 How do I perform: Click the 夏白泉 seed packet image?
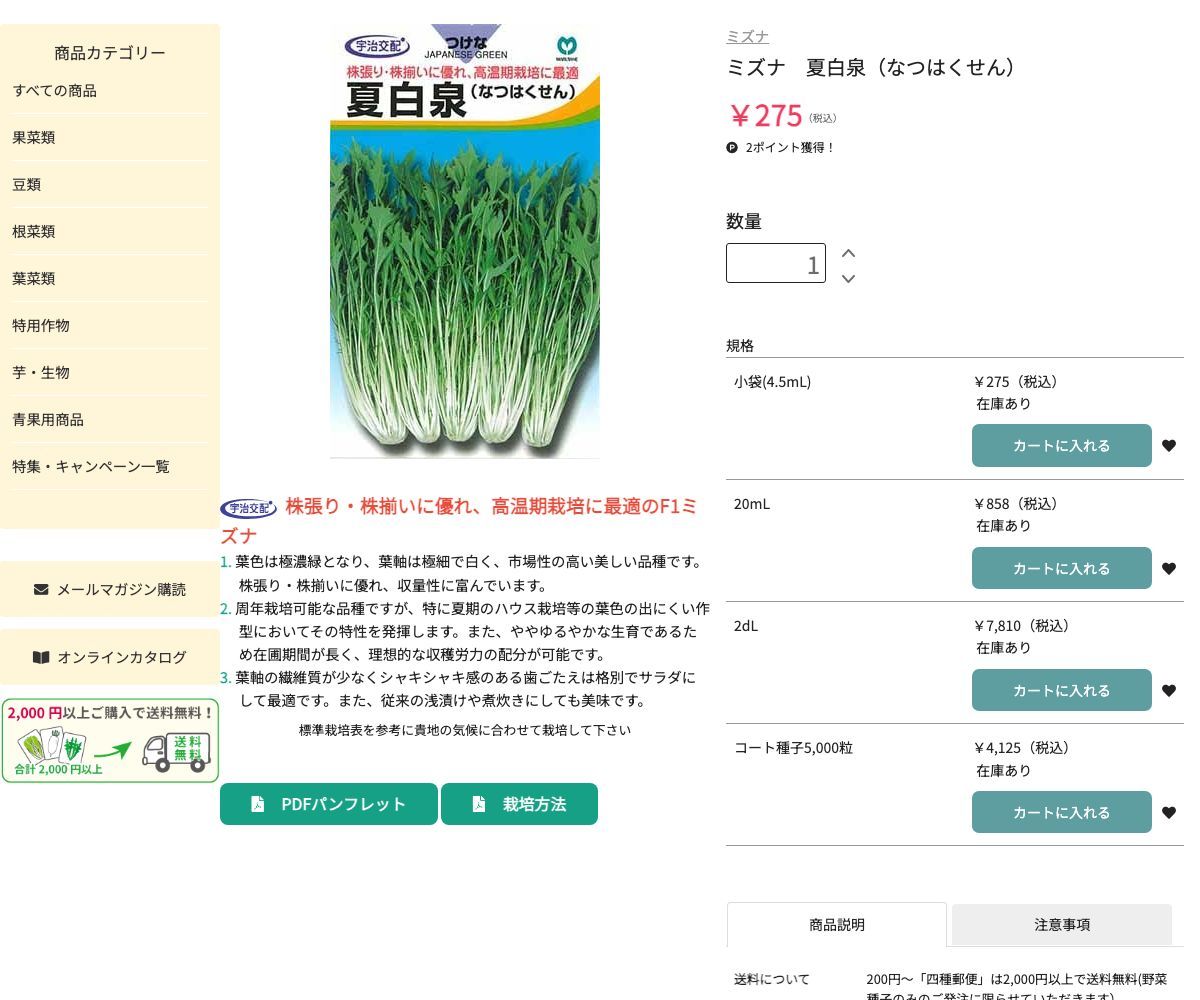(465, 242)
